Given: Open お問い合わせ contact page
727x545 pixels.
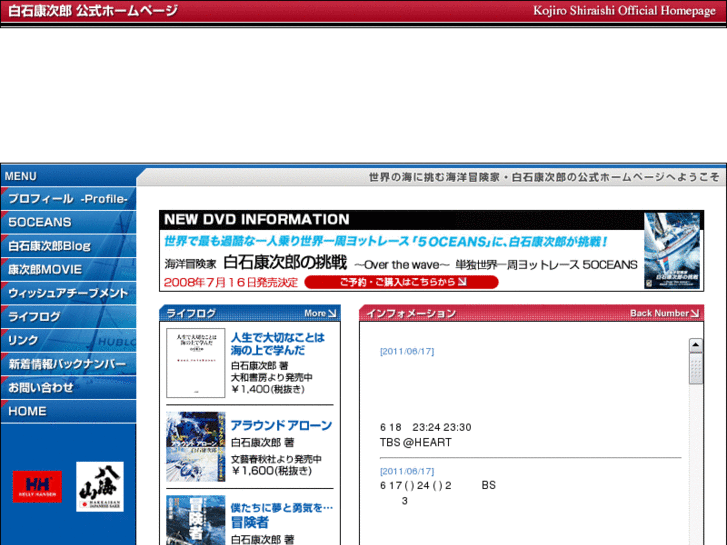Looking at the screenshot, I should [68, 388].
